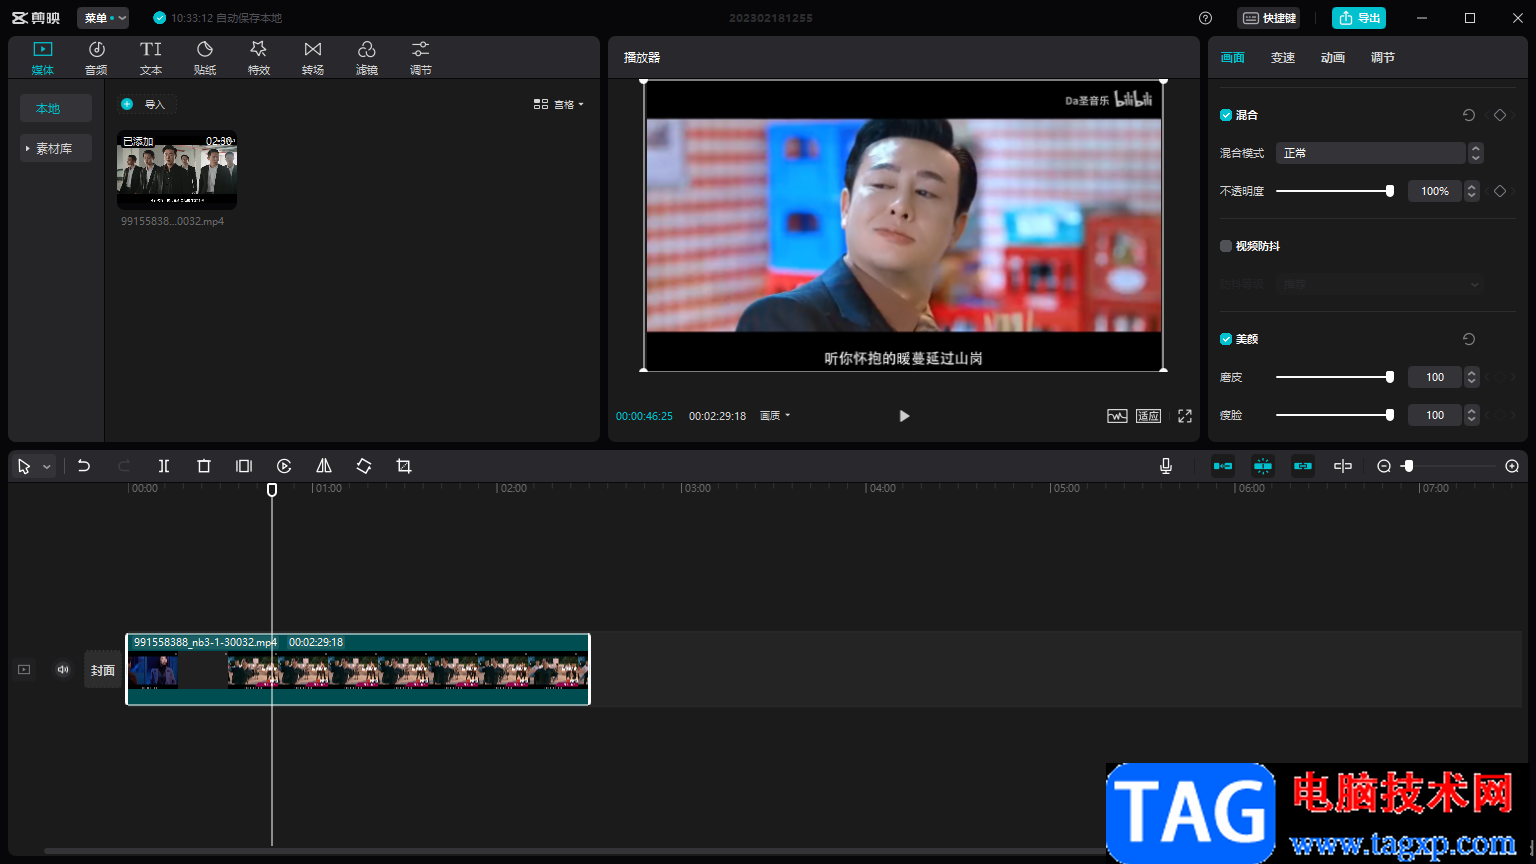Toggle preview axis icon
The height and width of the screenshot is (864, 1536).
pyautogui.click(x=1343, y=466)
